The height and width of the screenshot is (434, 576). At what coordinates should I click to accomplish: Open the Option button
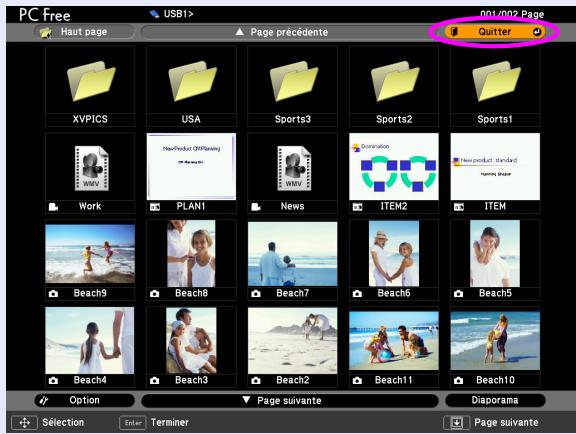click(x=84, y=400)
